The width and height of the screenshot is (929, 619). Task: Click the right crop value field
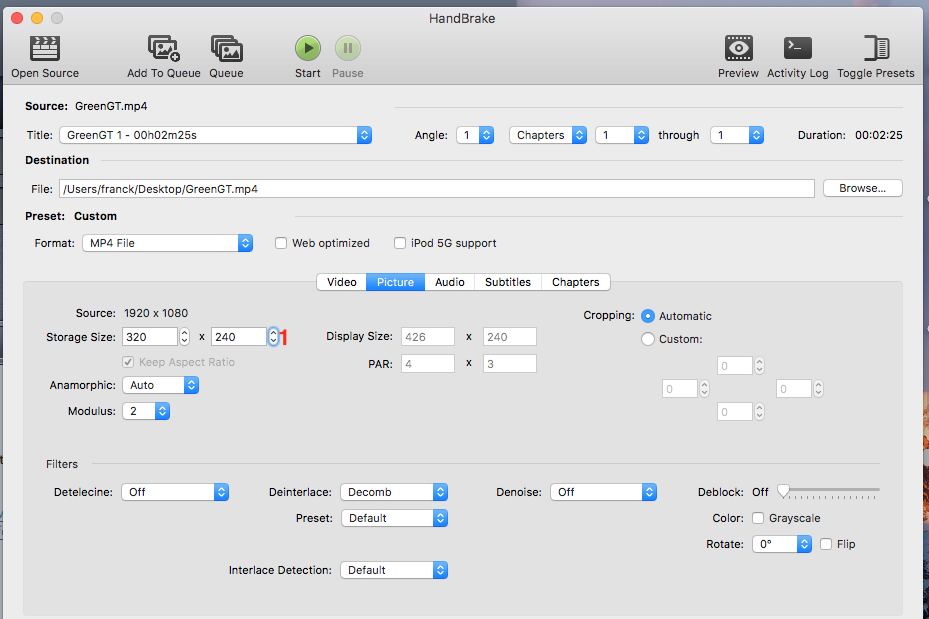794,389
